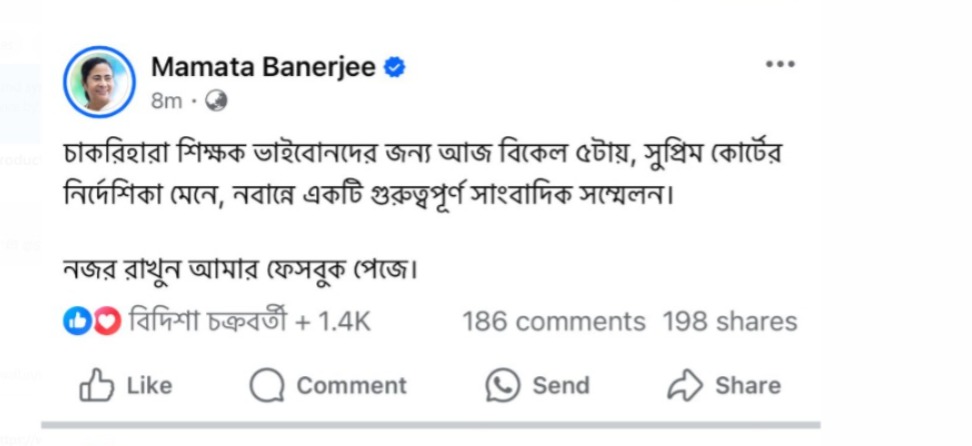View the 198 shares
972x446 pixels.
(x=729, y=322)
